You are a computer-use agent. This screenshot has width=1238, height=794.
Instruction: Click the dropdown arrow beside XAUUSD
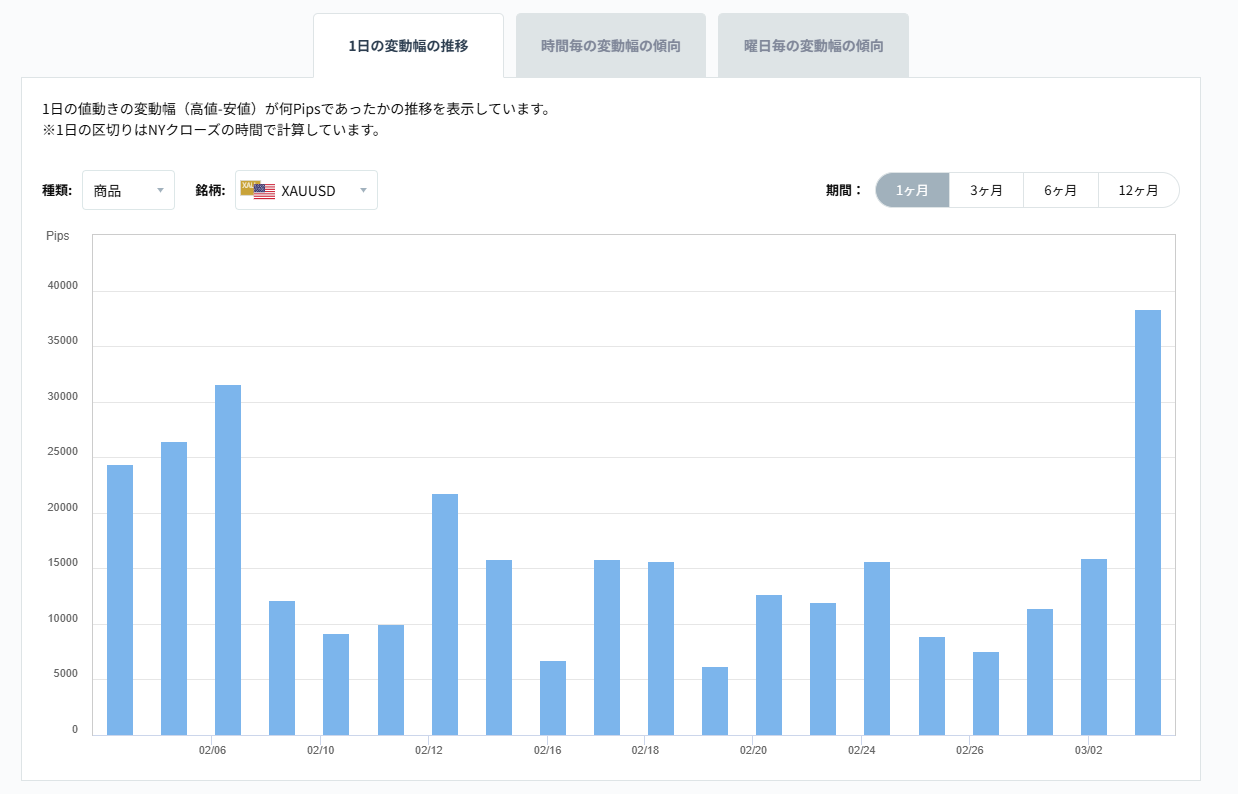click(x=364, y=189)
